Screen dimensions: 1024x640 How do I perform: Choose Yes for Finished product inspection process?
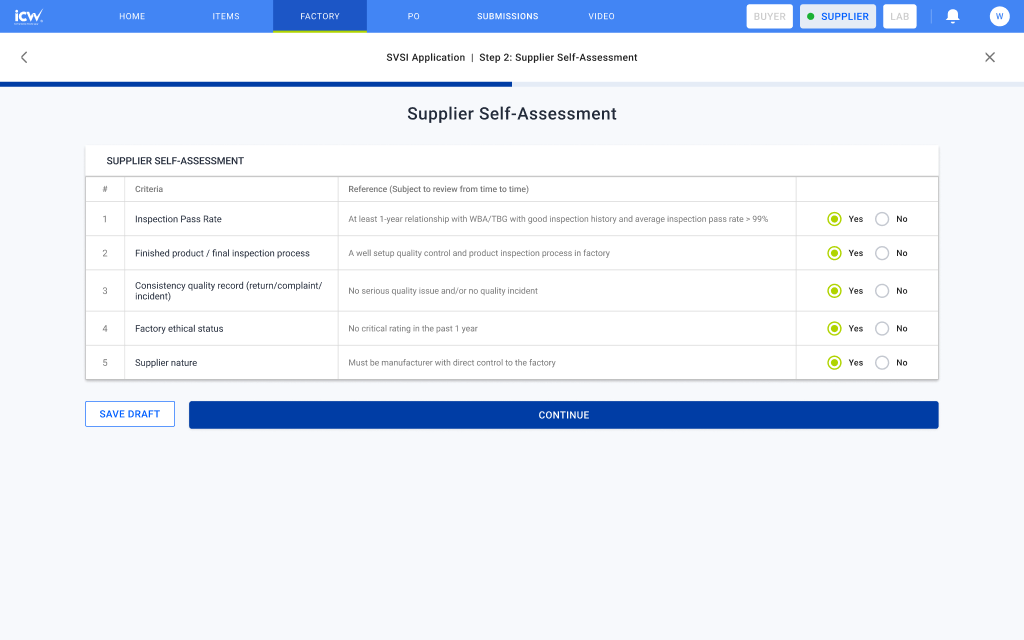[x=834, y=253]
